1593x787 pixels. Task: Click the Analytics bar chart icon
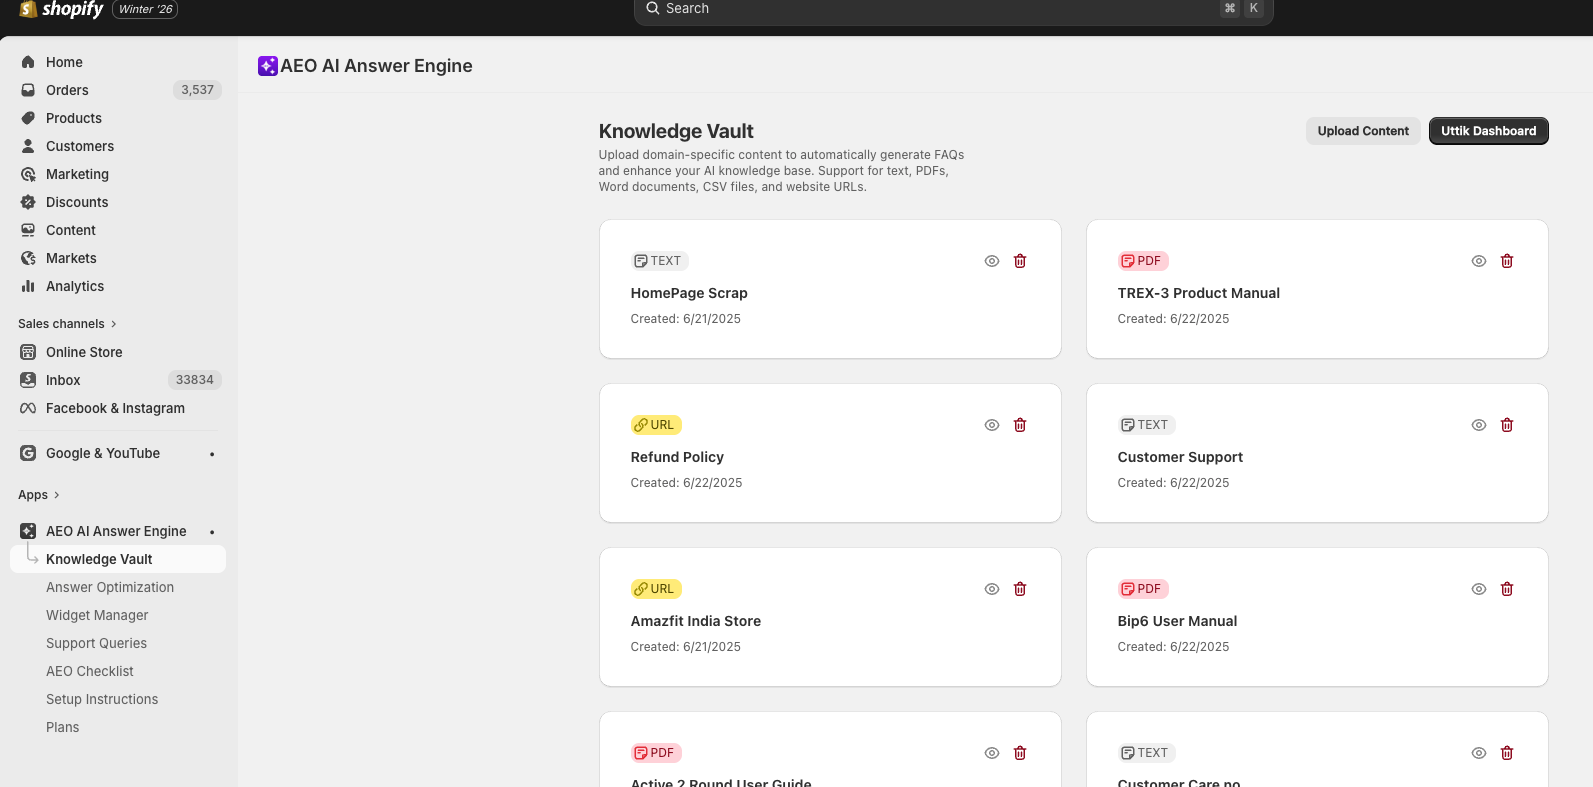pos(28,286)
